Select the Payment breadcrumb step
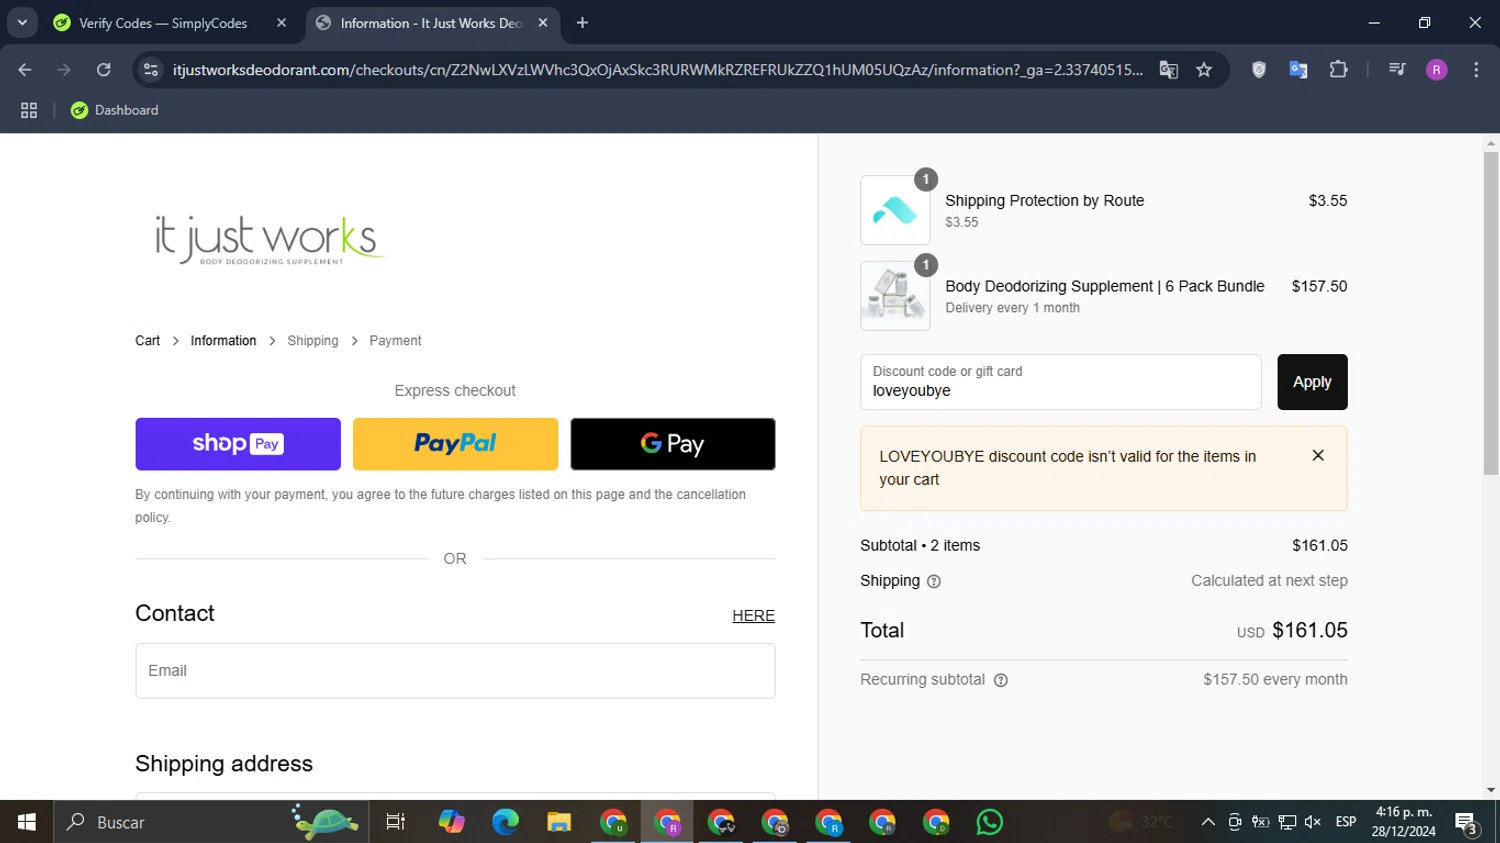The width and height of the screenshot is (1500, 843). [395, 341]
